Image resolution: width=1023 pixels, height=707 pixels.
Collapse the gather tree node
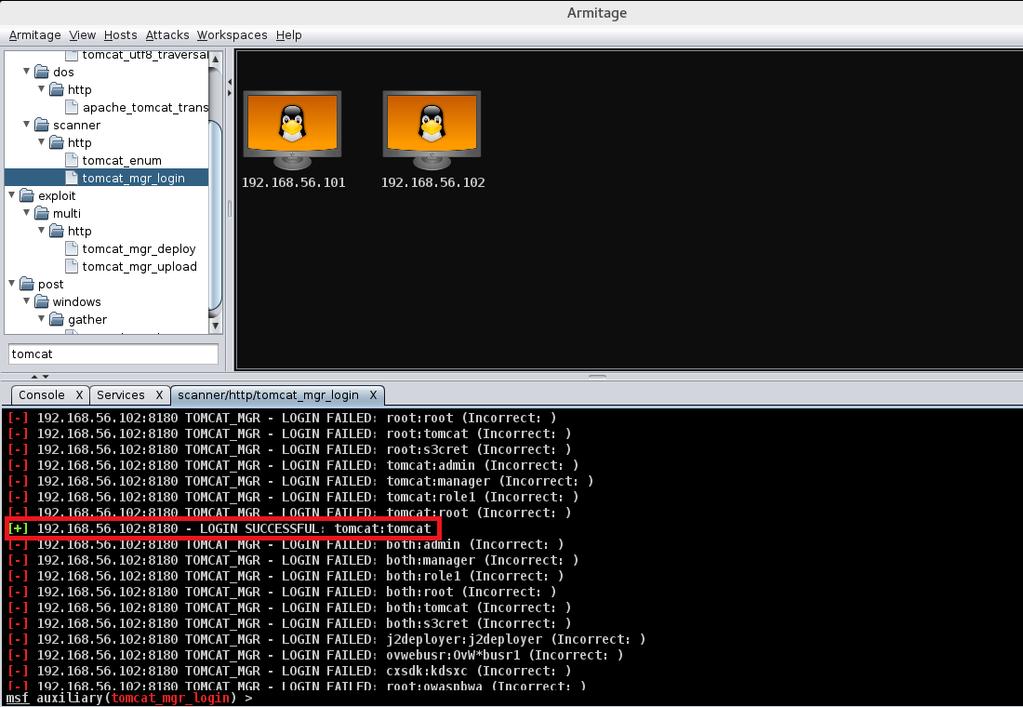coord(42,318)
